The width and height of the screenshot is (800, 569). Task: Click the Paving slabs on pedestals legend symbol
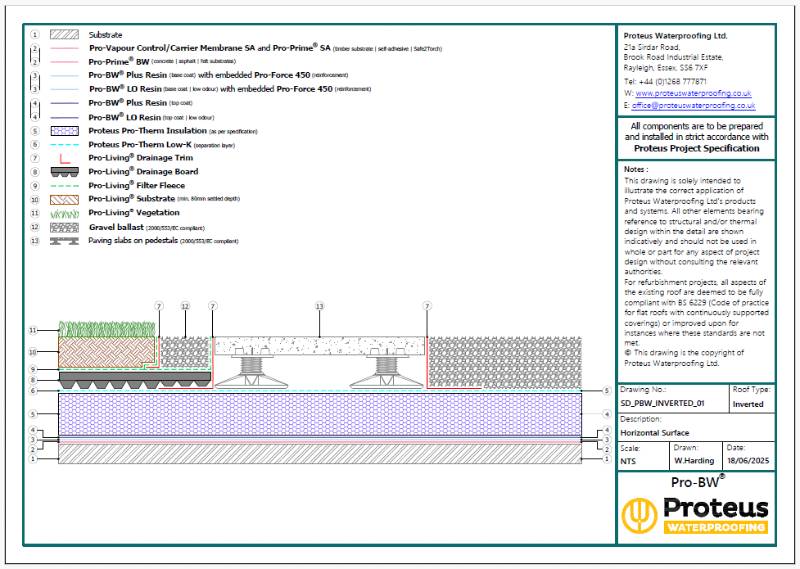point(64,241)
